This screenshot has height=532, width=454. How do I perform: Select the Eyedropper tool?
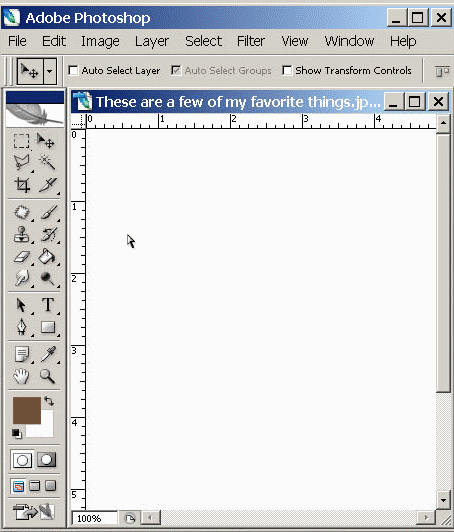pos(48,354)
